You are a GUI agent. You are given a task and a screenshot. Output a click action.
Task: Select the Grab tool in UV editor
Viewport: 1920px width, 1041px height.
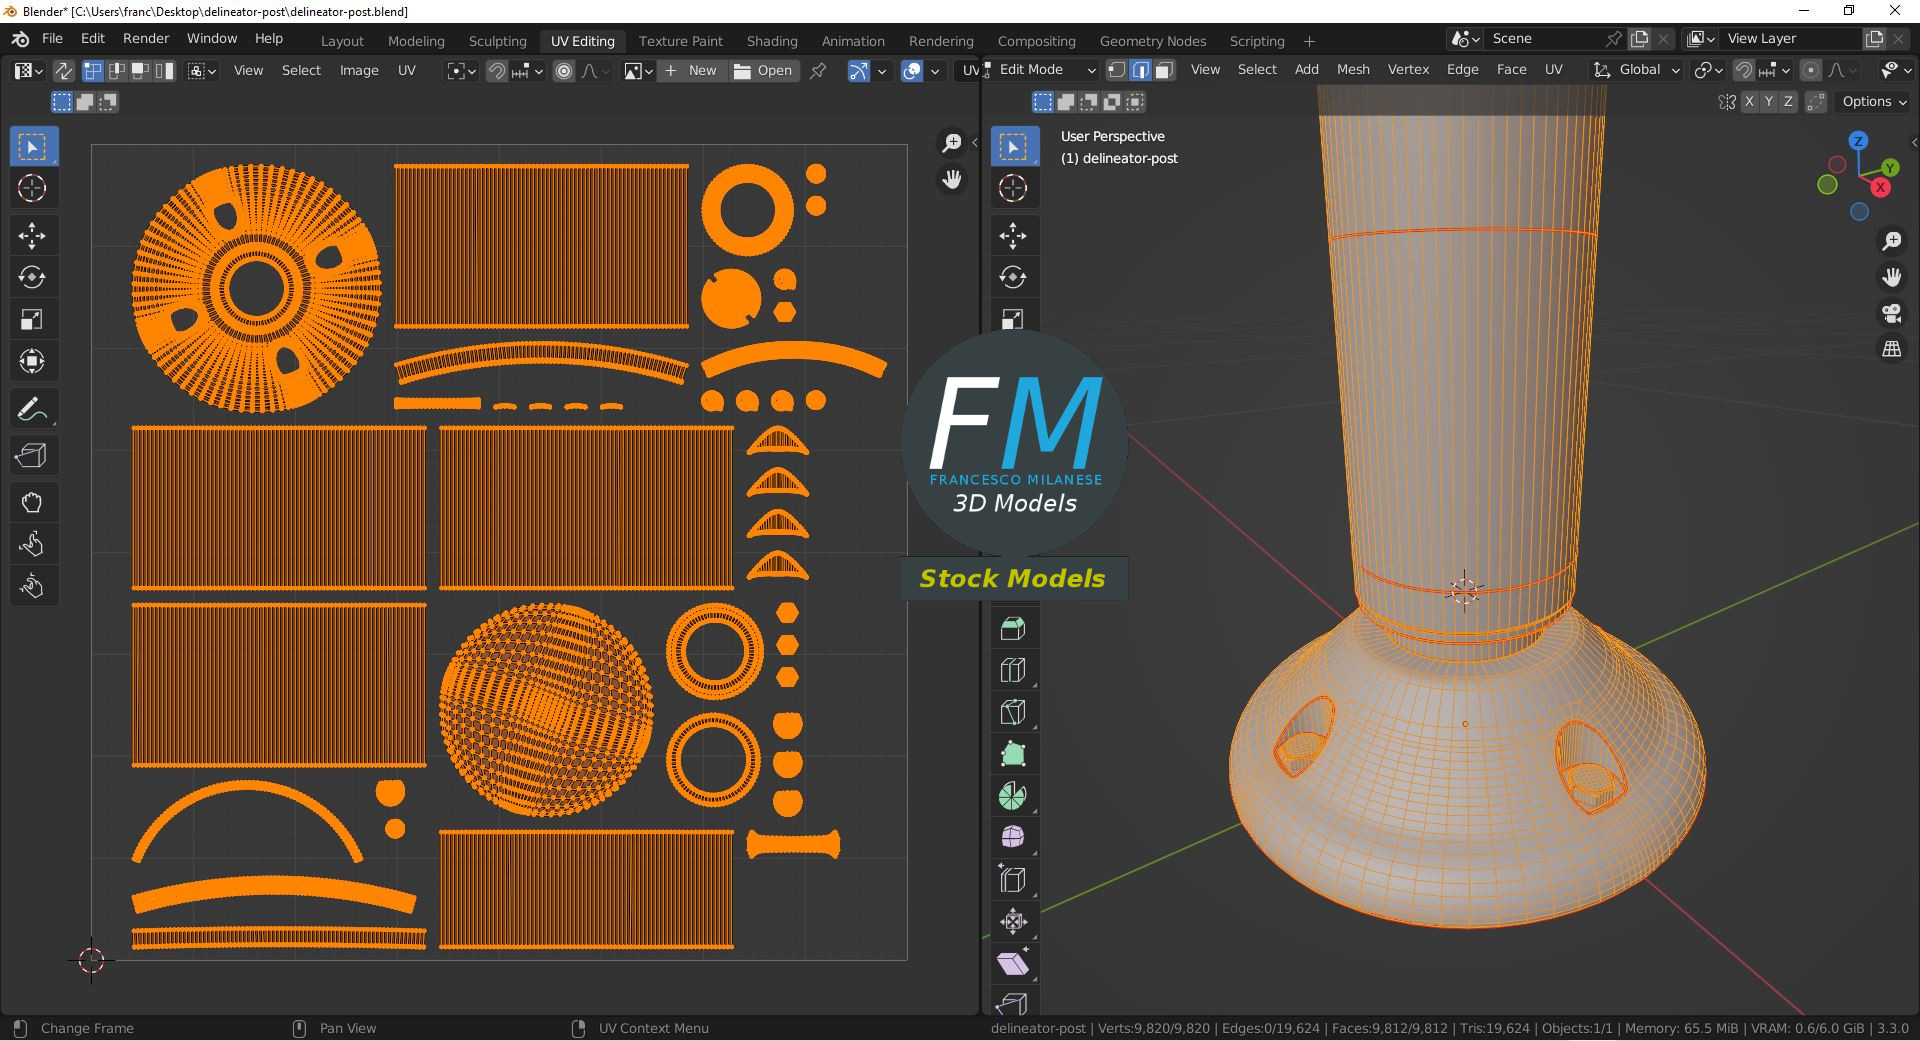click(32, 502)
